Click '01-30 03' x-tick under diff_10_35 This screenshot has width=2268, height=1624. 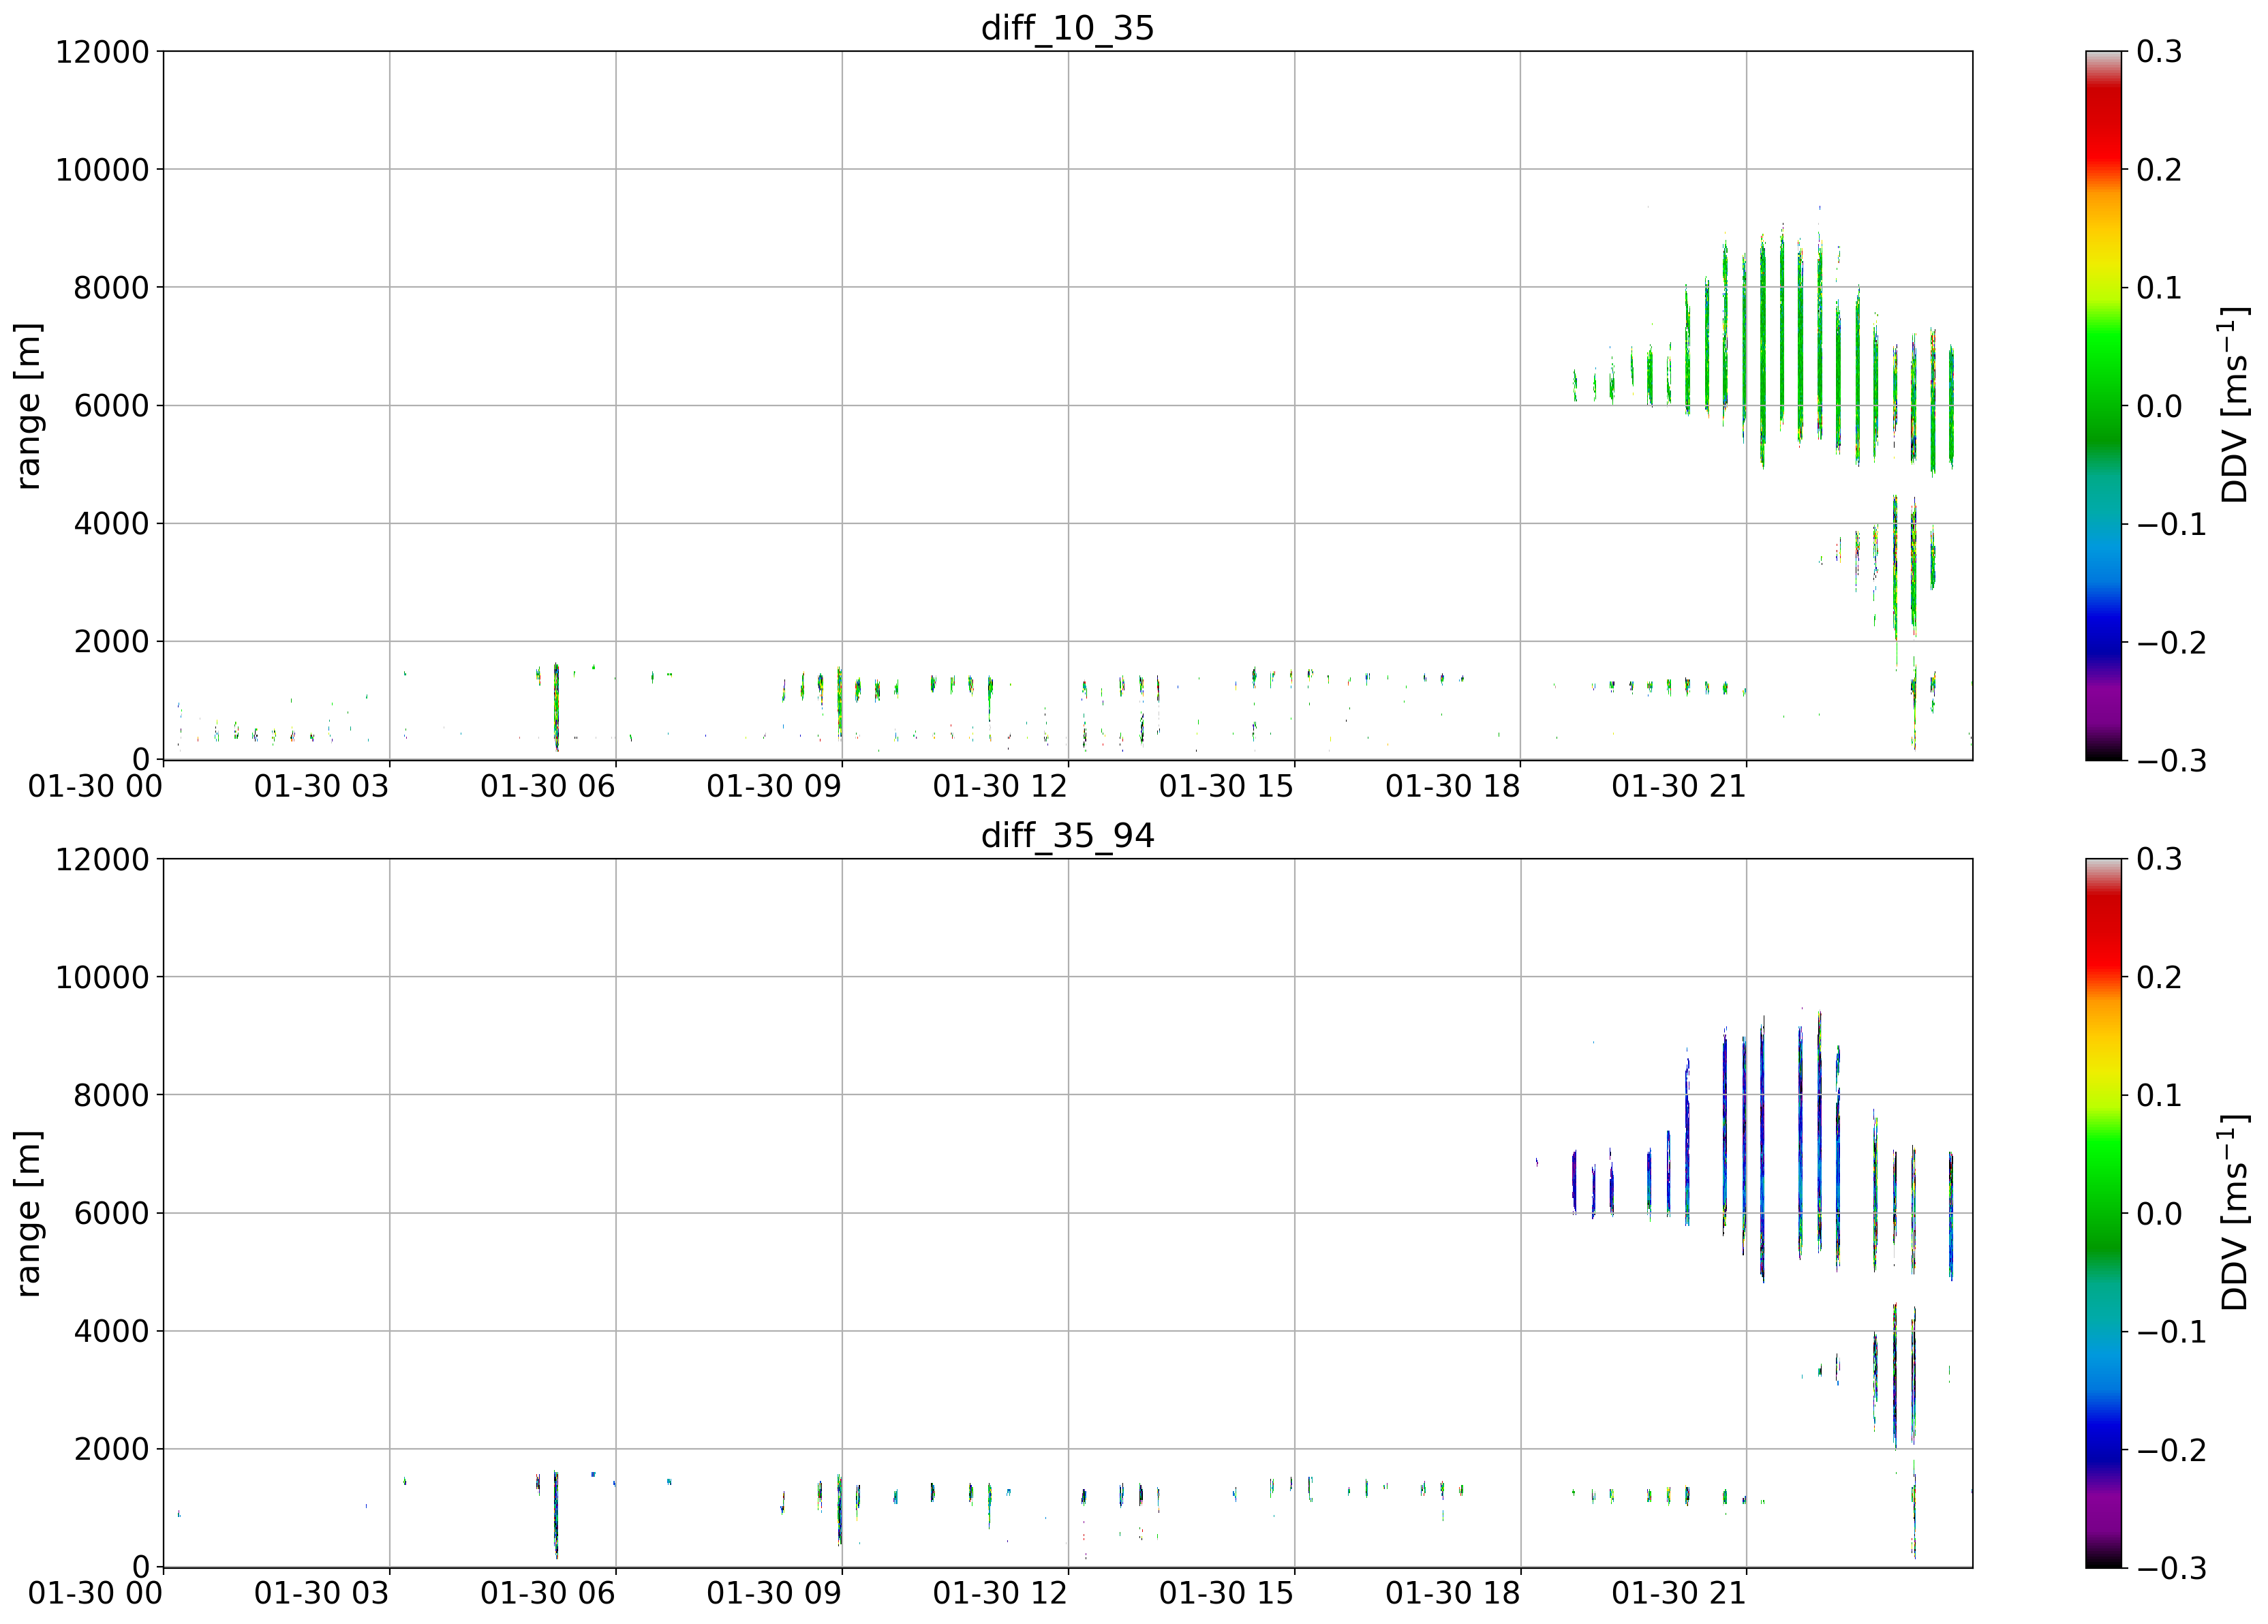[x=321, y=787]
